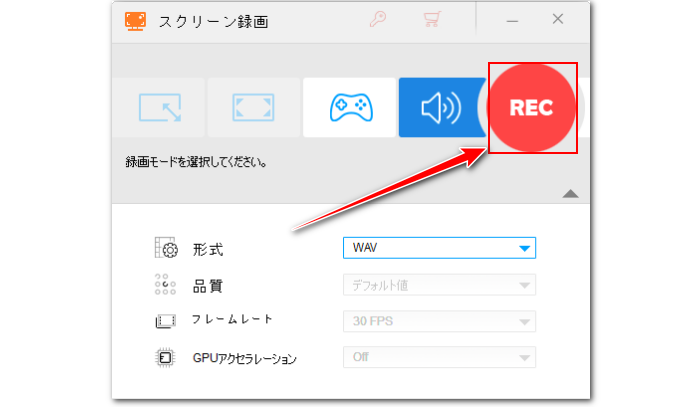The height and width of the screenshot is (407, 700).
Task: Click the 録画モードを選択してください text
Action: pyautogui.click(x=196, y=162)
